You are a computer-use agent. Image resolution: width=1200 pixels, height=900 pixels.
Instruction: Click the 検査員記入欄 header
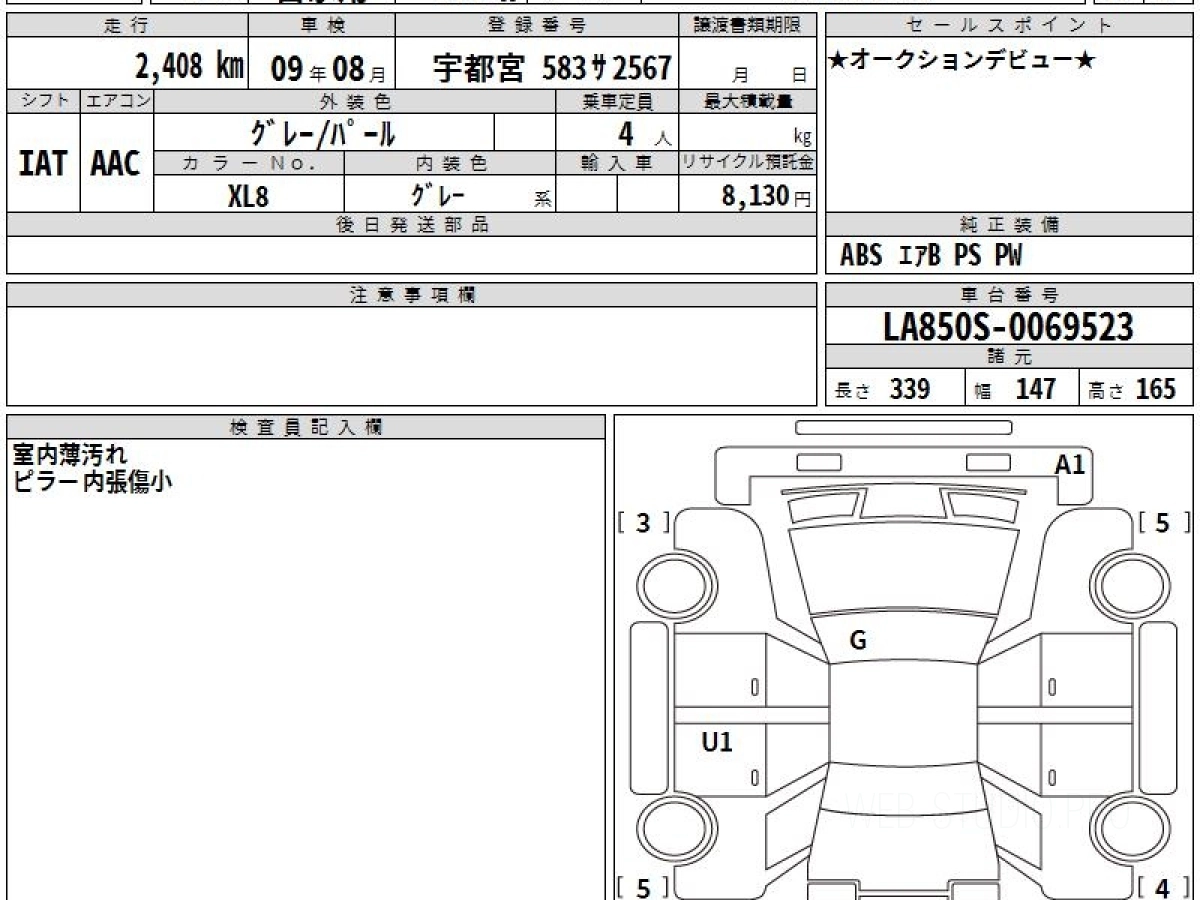point(306,427)
